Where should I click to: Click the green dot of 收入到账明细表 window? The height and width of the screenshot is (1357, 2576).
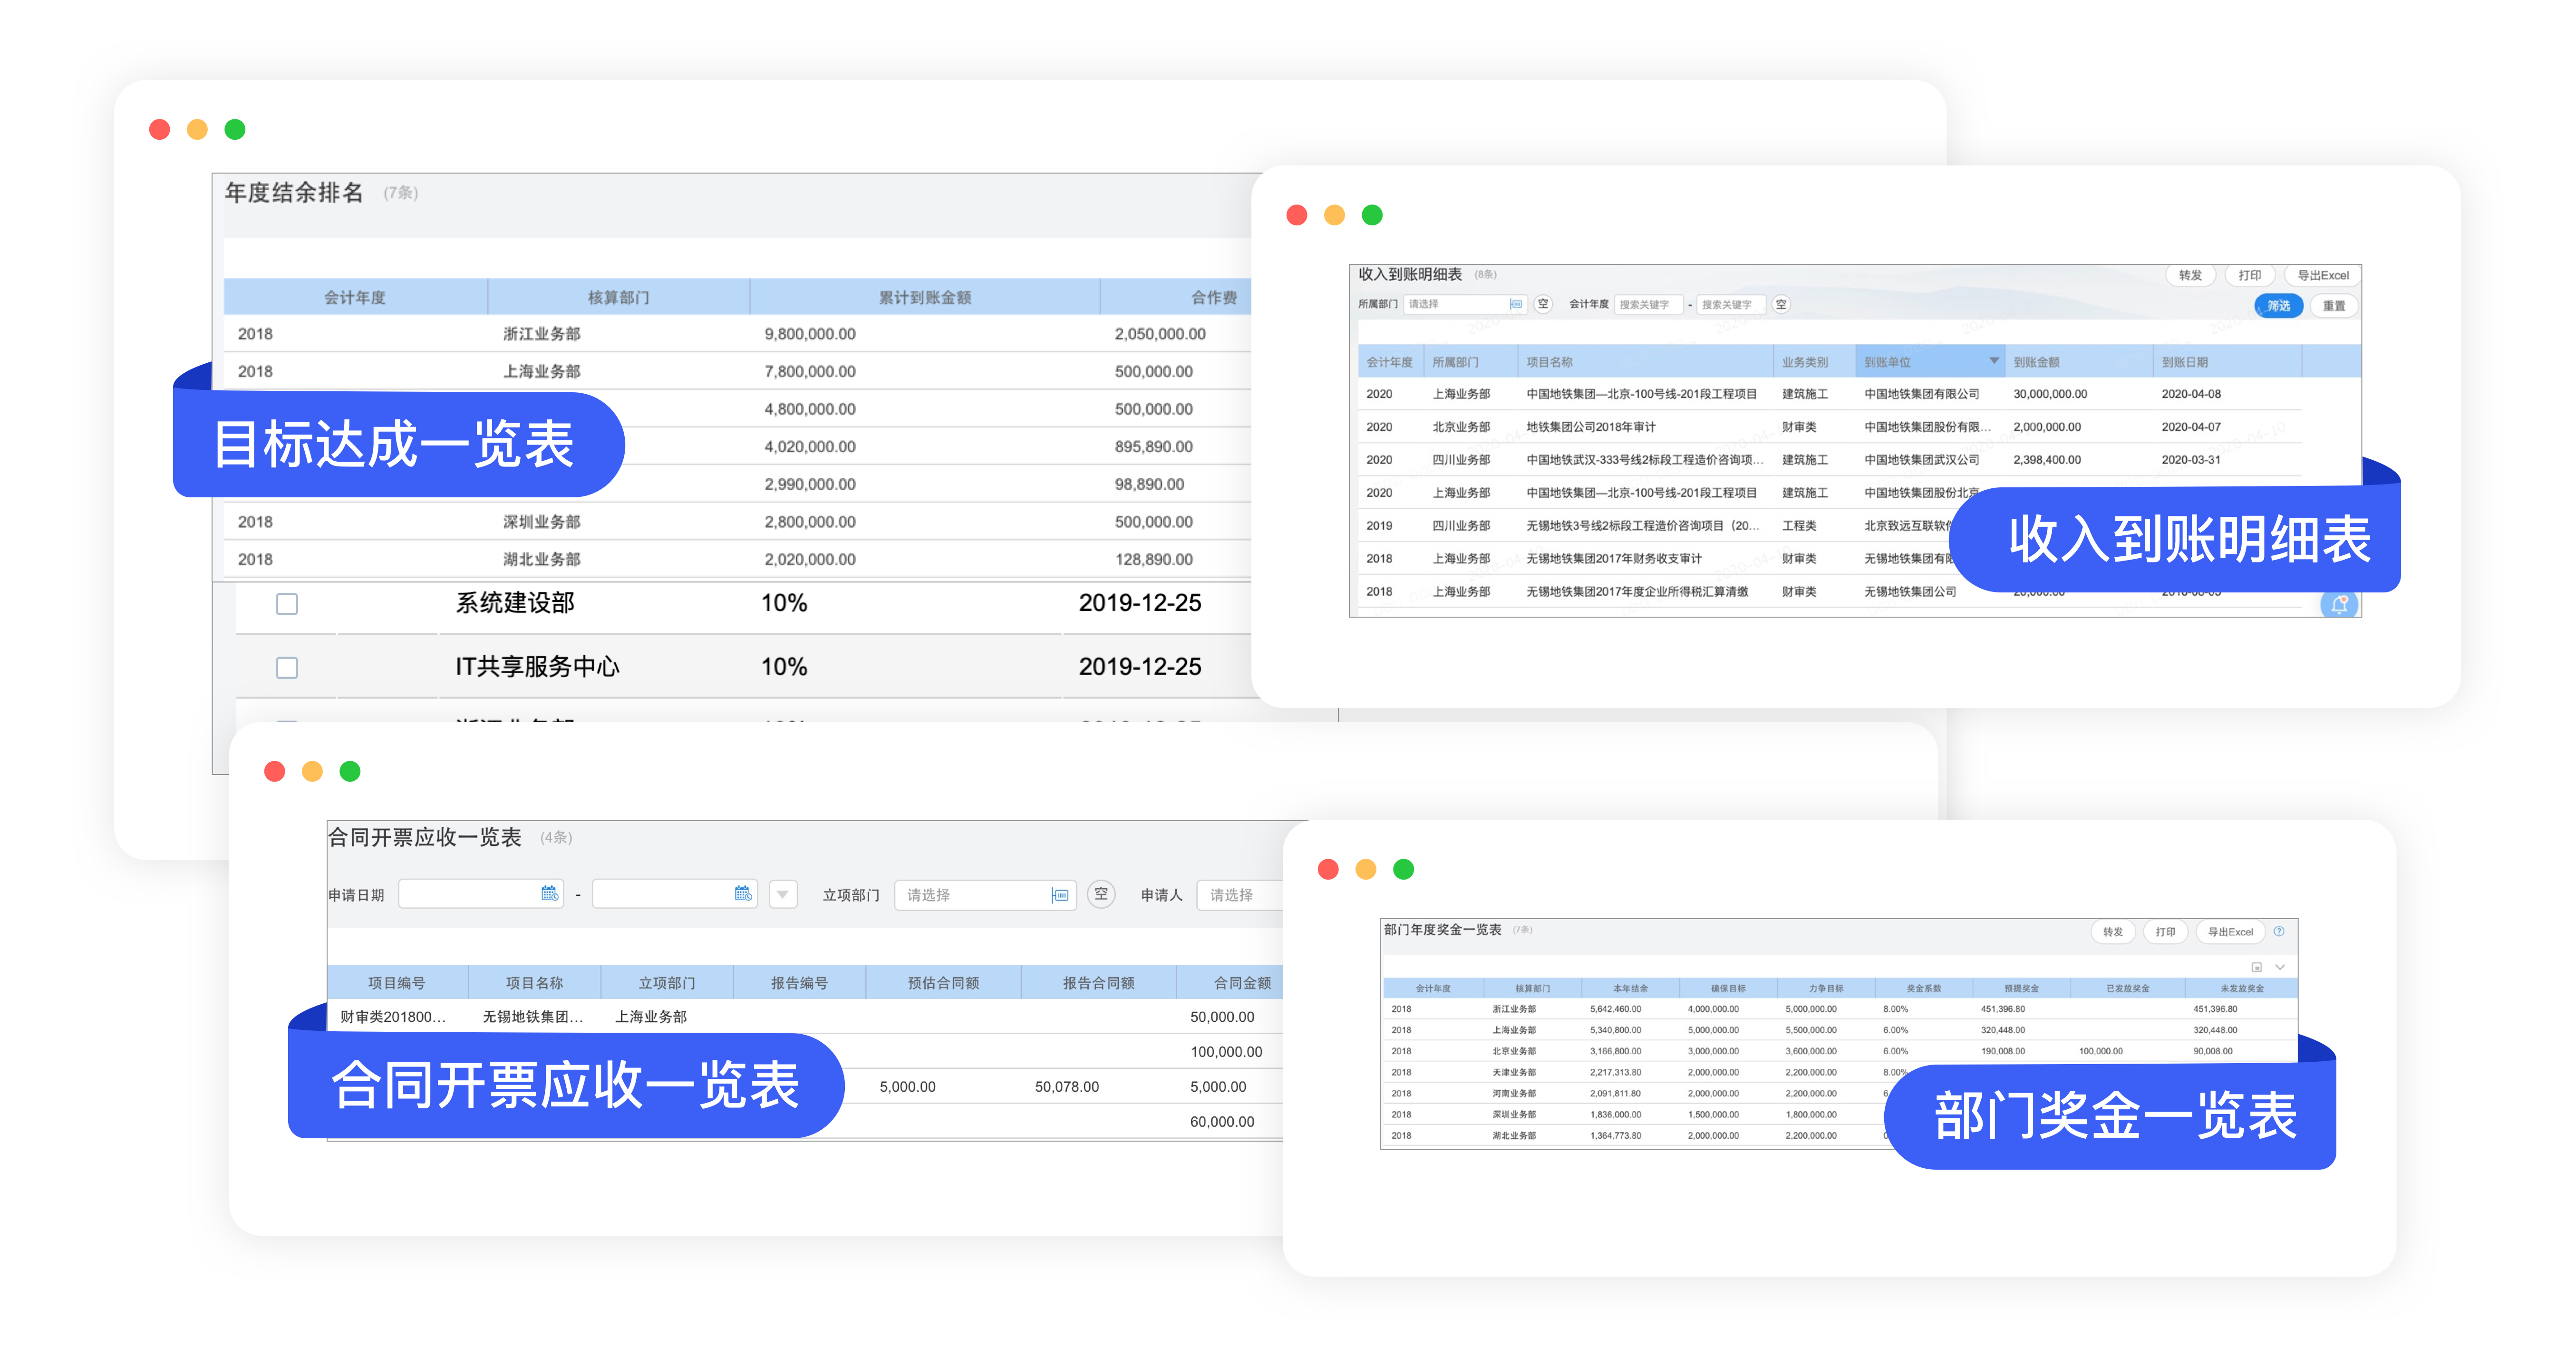point(1372,215)
